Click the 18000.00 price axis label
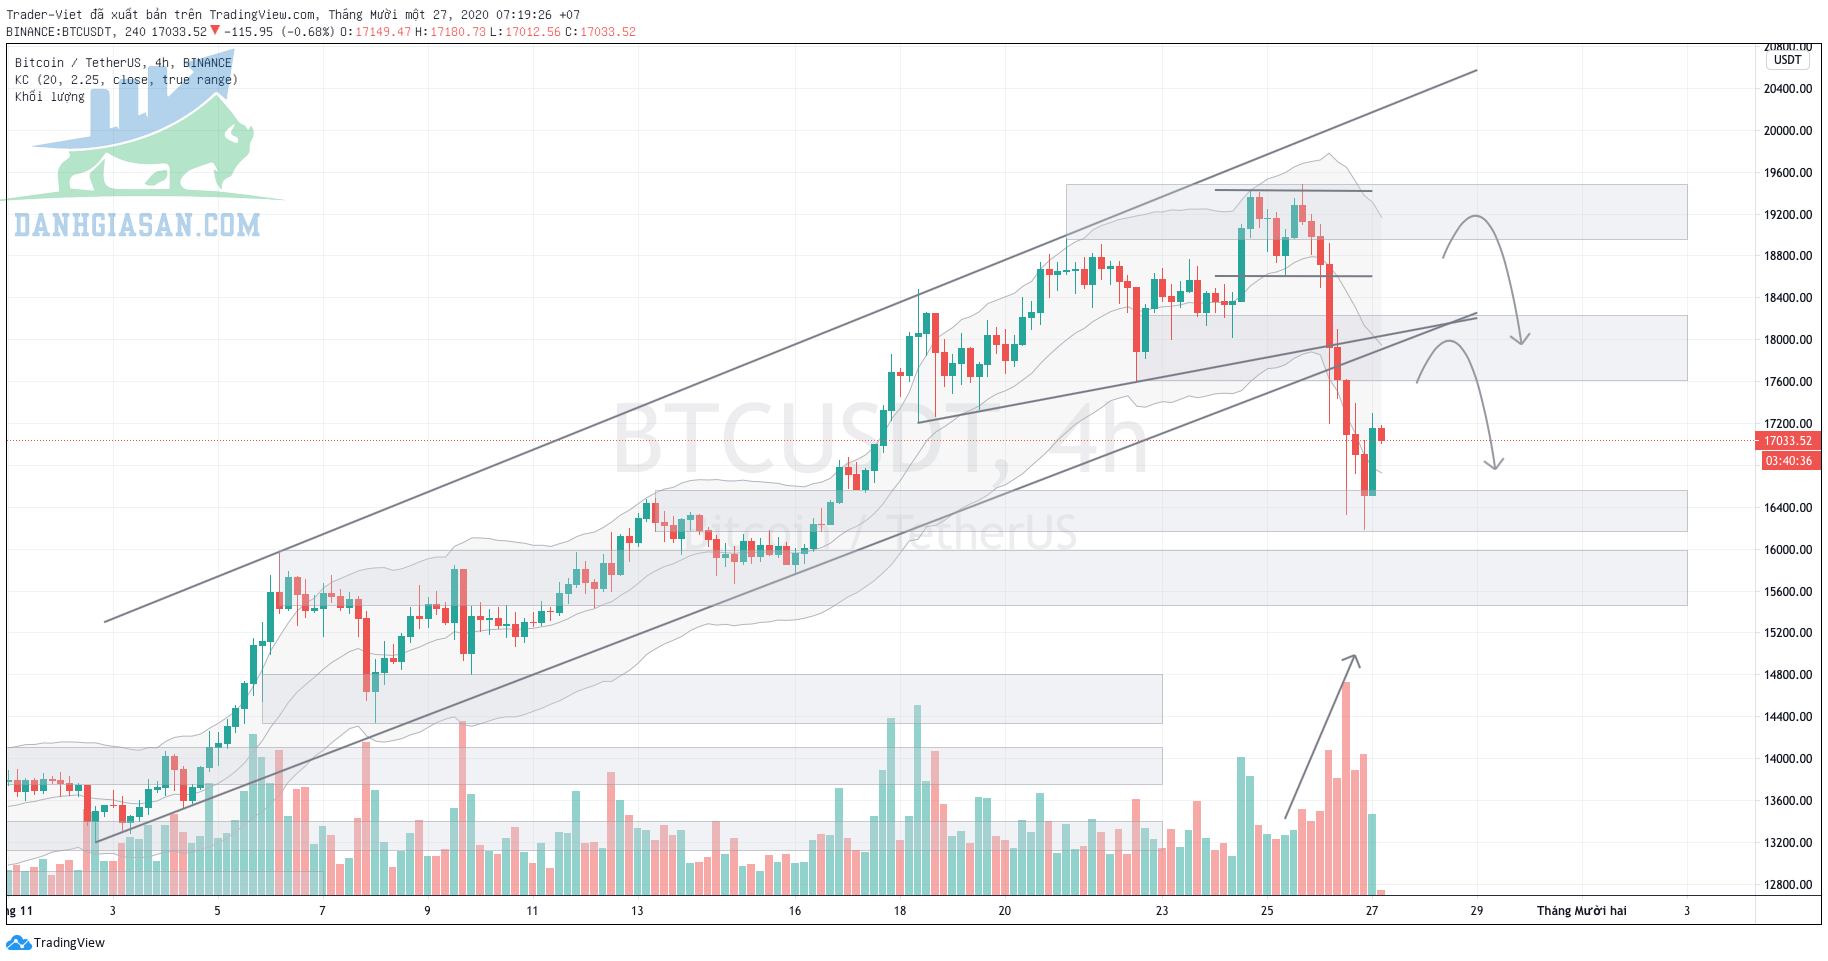 click(1787, 340)
